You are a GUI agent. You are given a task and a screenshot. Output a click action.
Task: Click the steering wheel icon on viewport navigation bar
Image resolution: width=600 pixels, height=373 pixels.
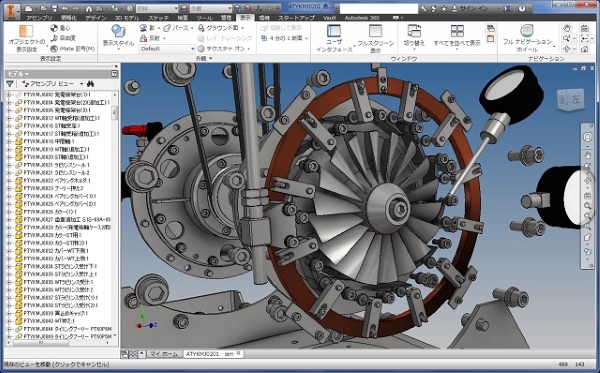[x=588, y=137]
